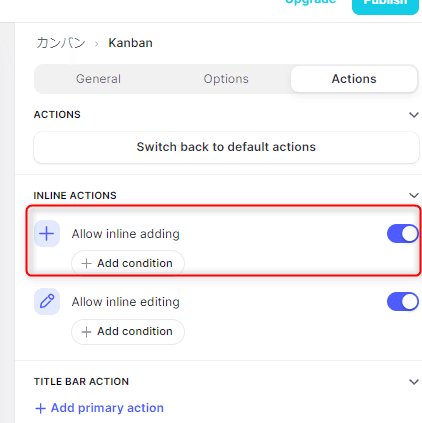
Task: Go to カンバン breadcrumb
Action: (x=61, y=43)
